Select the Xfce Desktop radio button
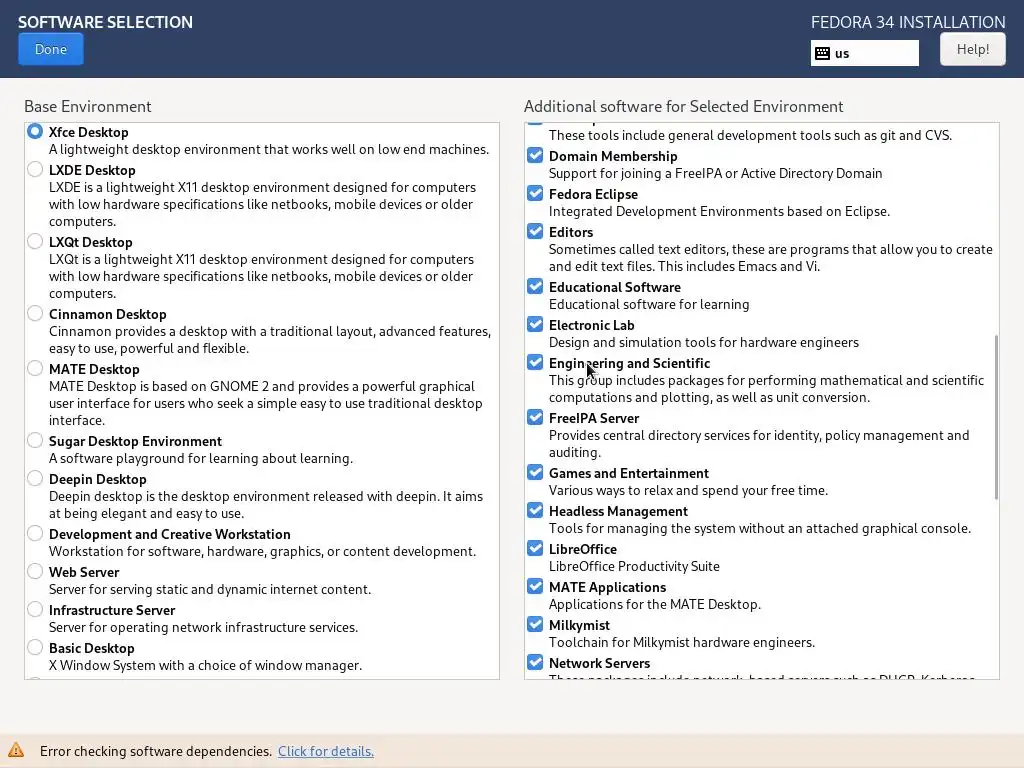The image size is (1024, 768). tap(35, 131)
